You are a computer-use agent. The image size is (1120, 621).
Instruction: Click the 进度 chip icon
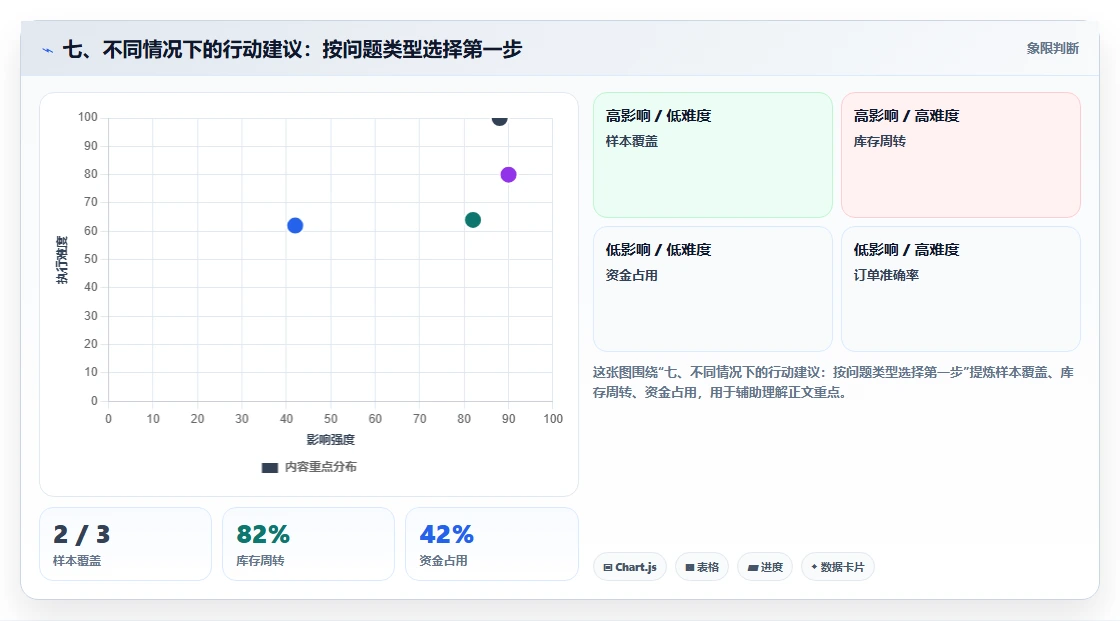pos(753,567)
